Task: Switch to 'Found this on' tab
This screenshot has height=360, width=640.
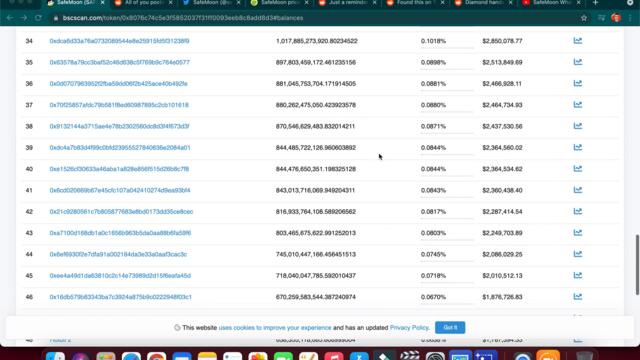Action: (x=415, y=3)
